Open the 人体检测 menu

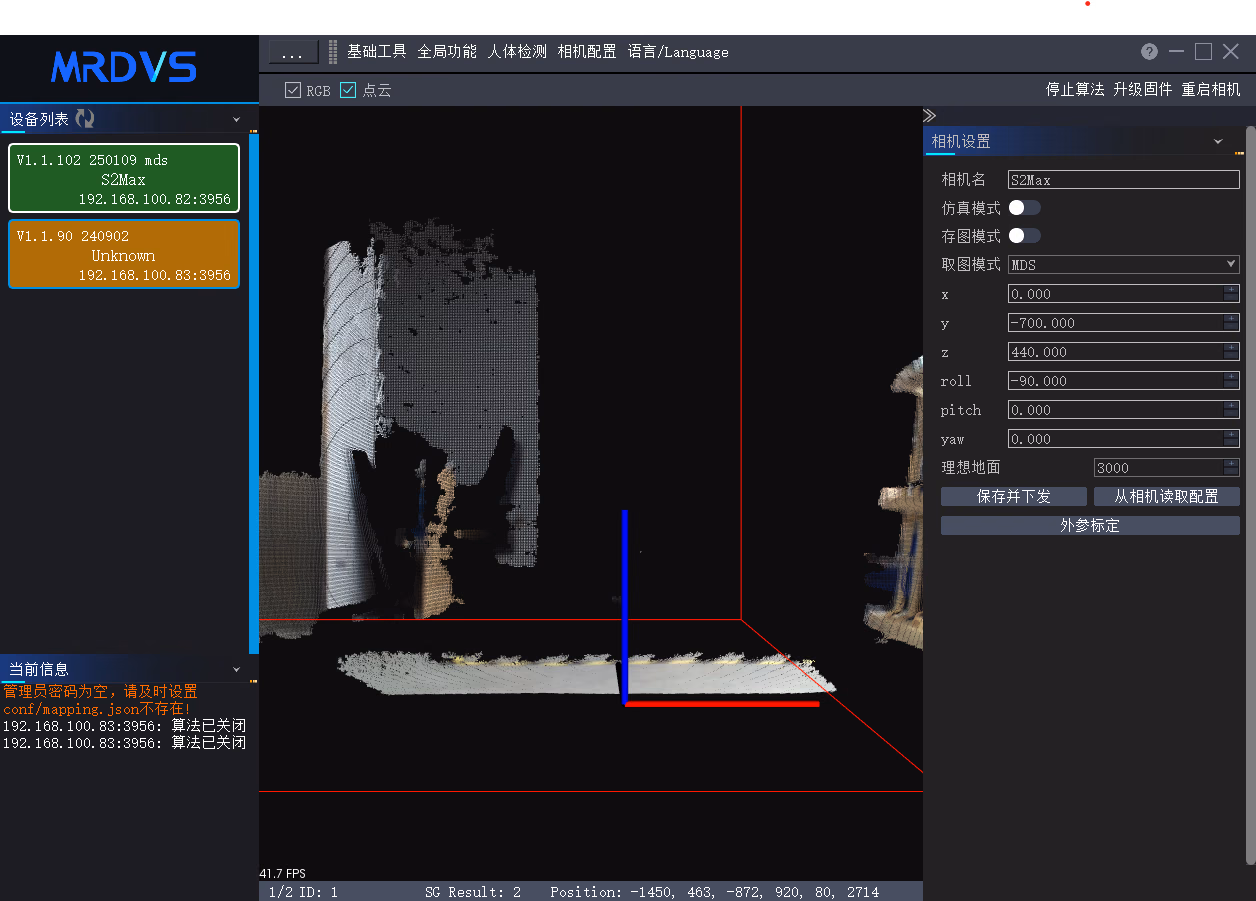click(517, 52)
